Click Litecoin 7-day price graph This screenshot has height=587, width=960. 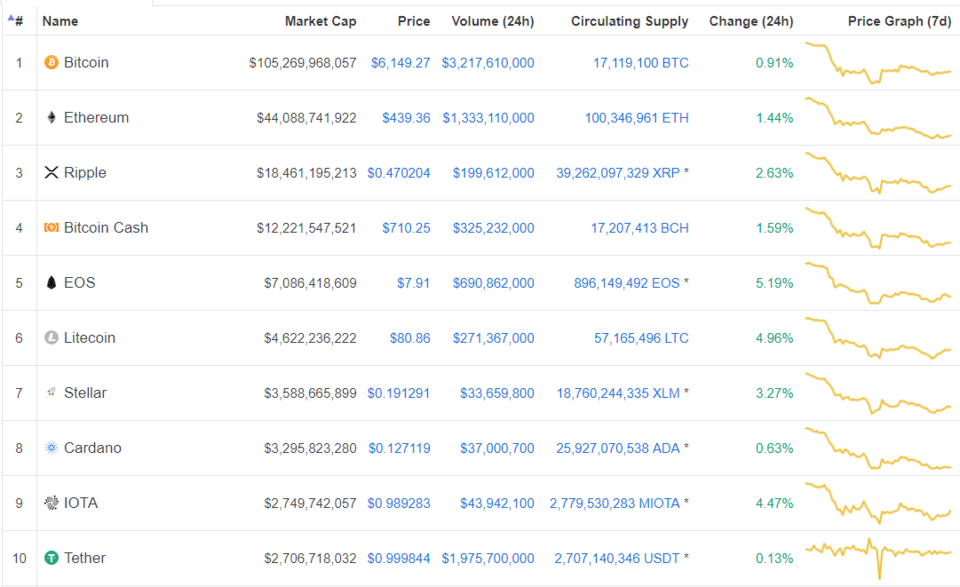tap(878, 338)
